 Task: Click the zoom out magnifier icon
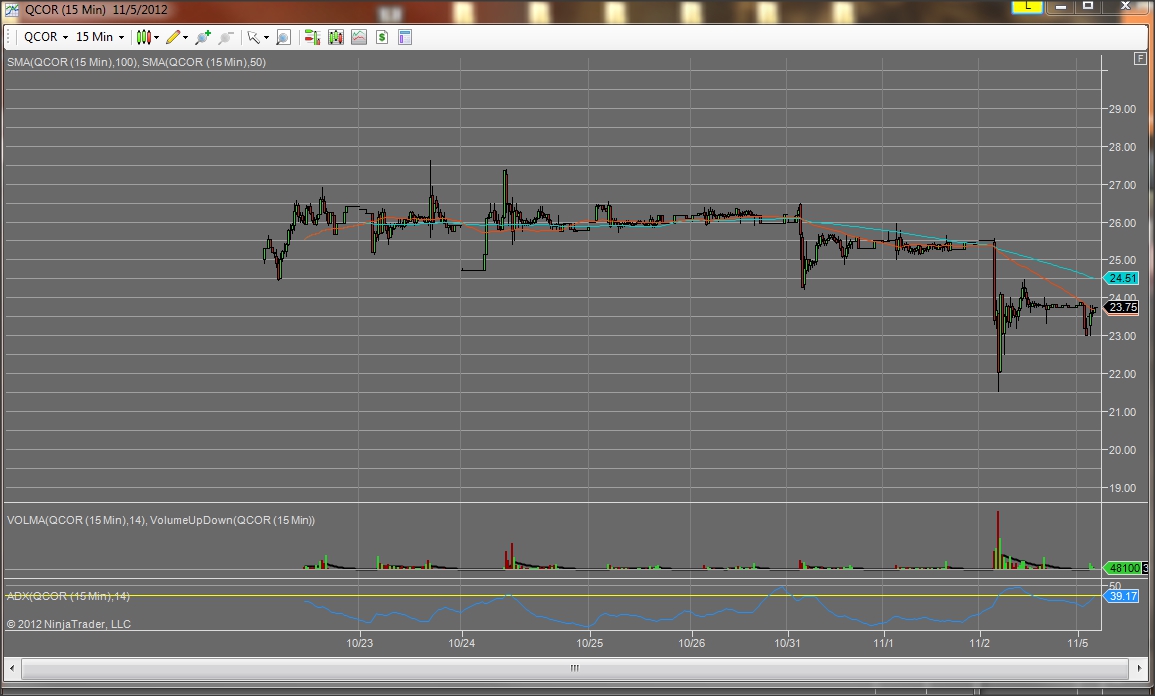226,37
